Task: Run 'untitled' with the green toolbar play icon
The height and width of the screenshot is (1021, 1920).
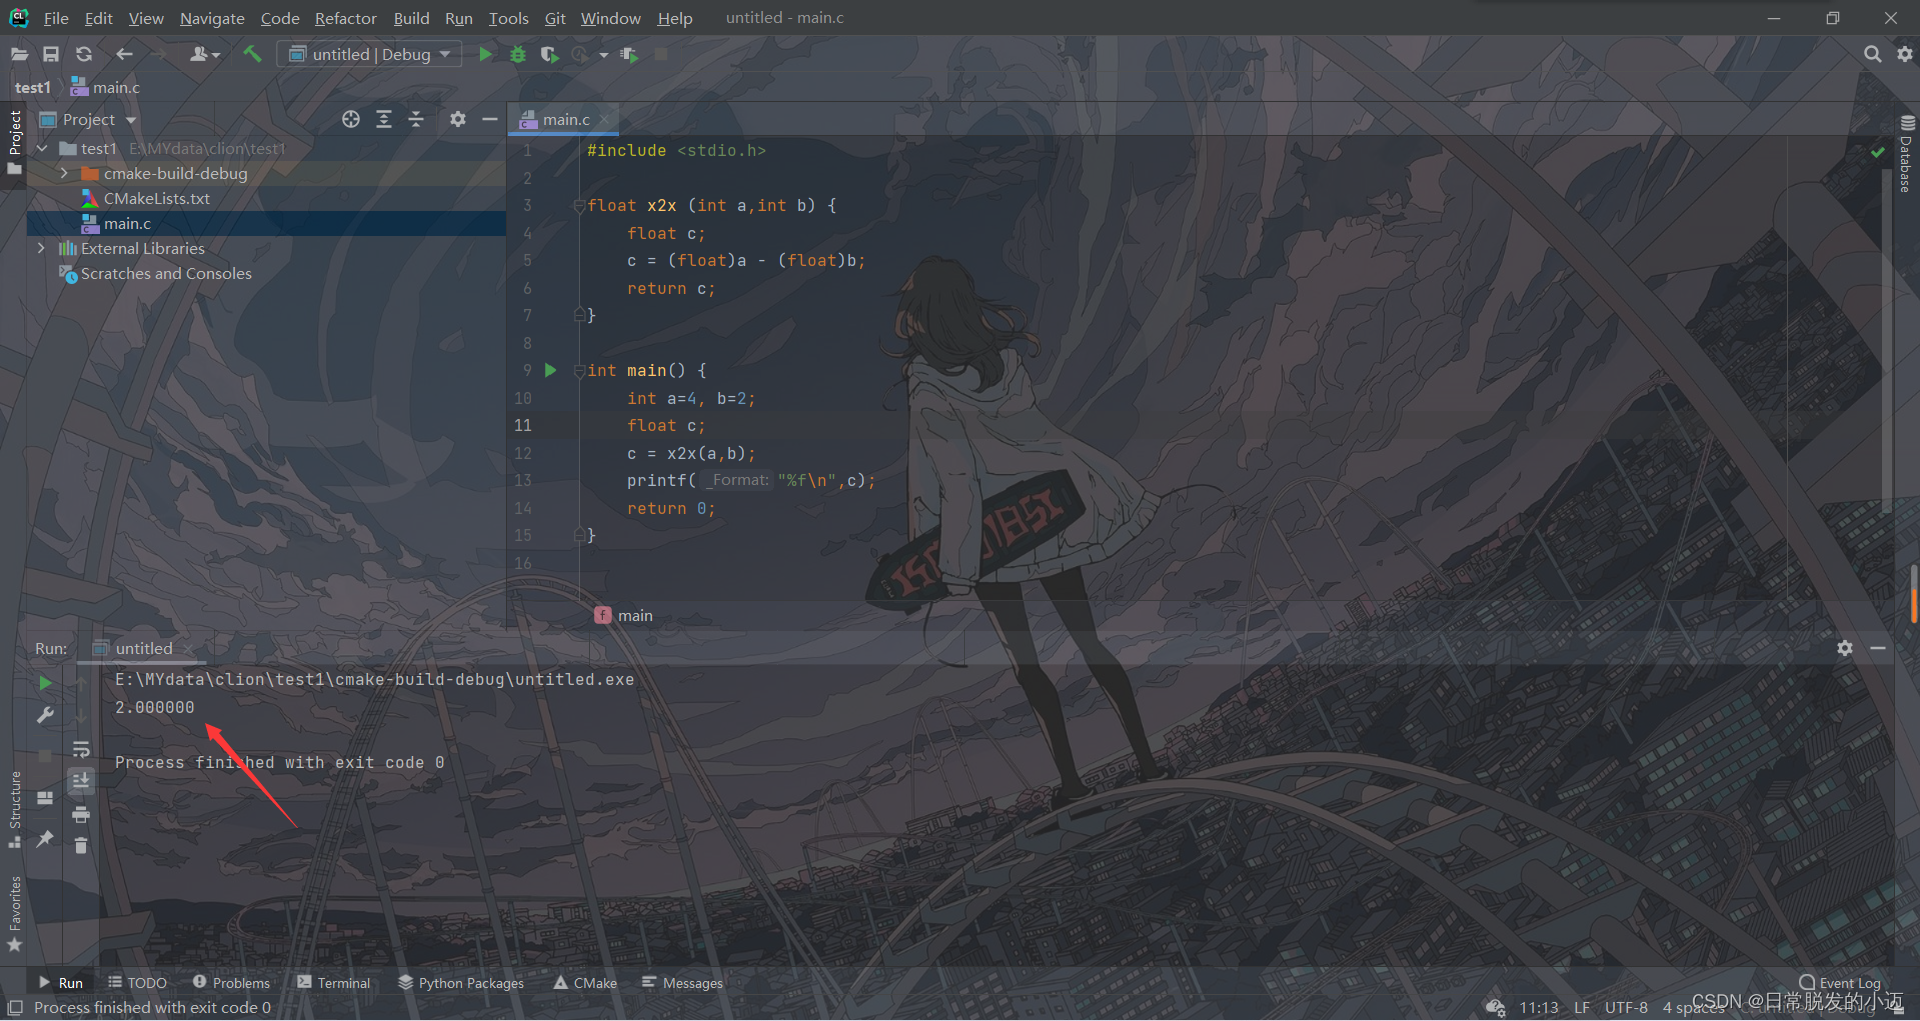Action: pyautogui.click(x=485, y=54)
